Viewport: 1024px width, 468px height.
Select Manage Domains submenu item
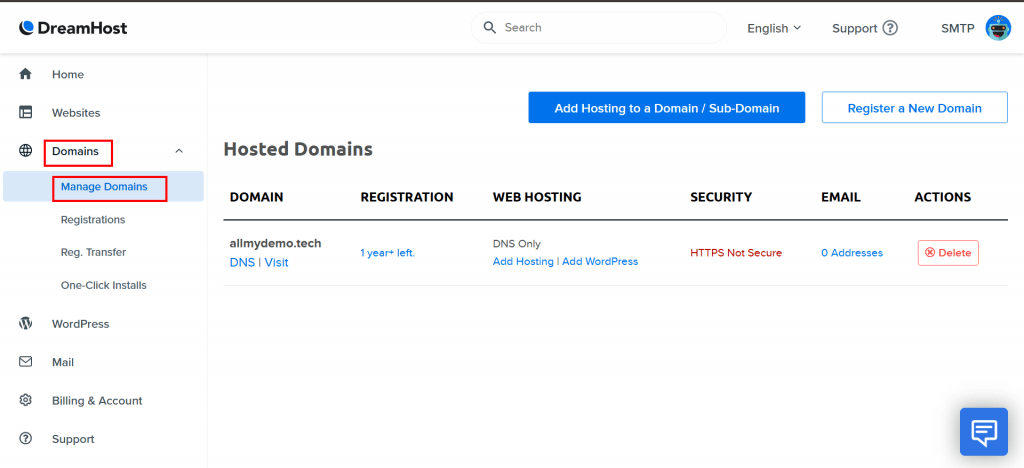tap(104, 187)
